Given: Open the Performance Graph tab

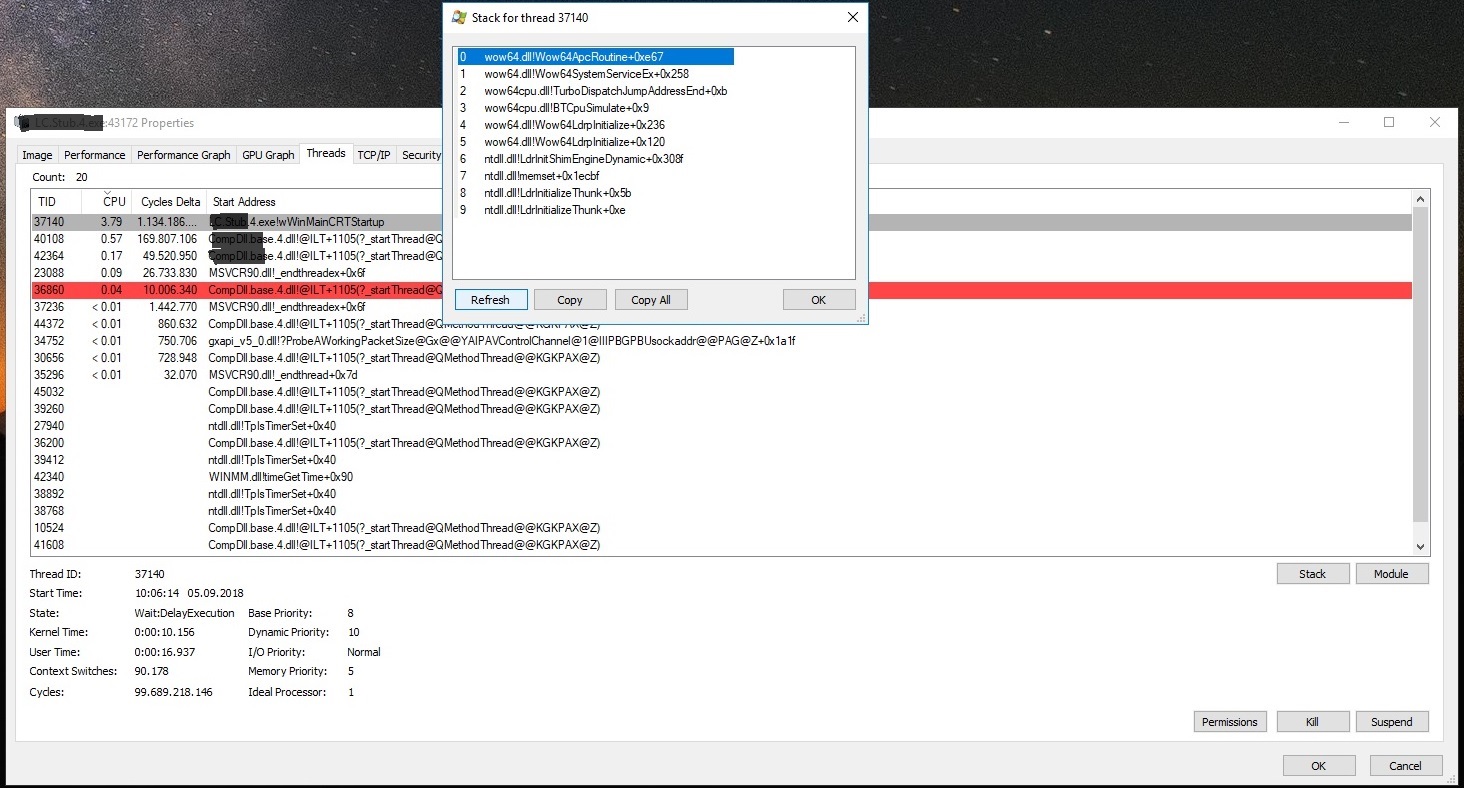Looking at the screenshot, I should 183,155.
